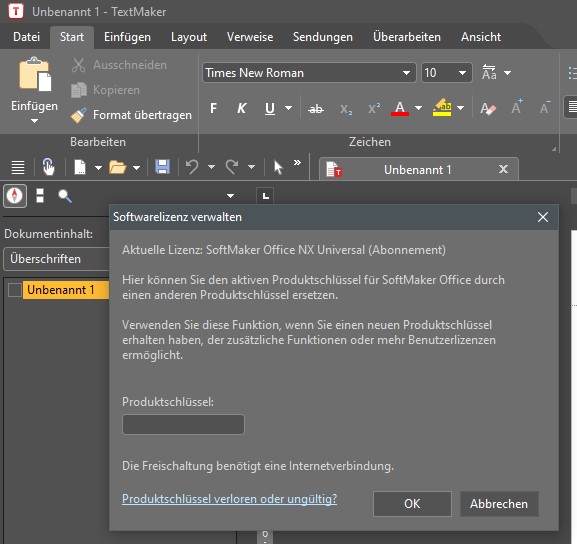Viewport: 577px width, 544px height.
Task: Click the undo arrow icon
Action: point(192,167)
